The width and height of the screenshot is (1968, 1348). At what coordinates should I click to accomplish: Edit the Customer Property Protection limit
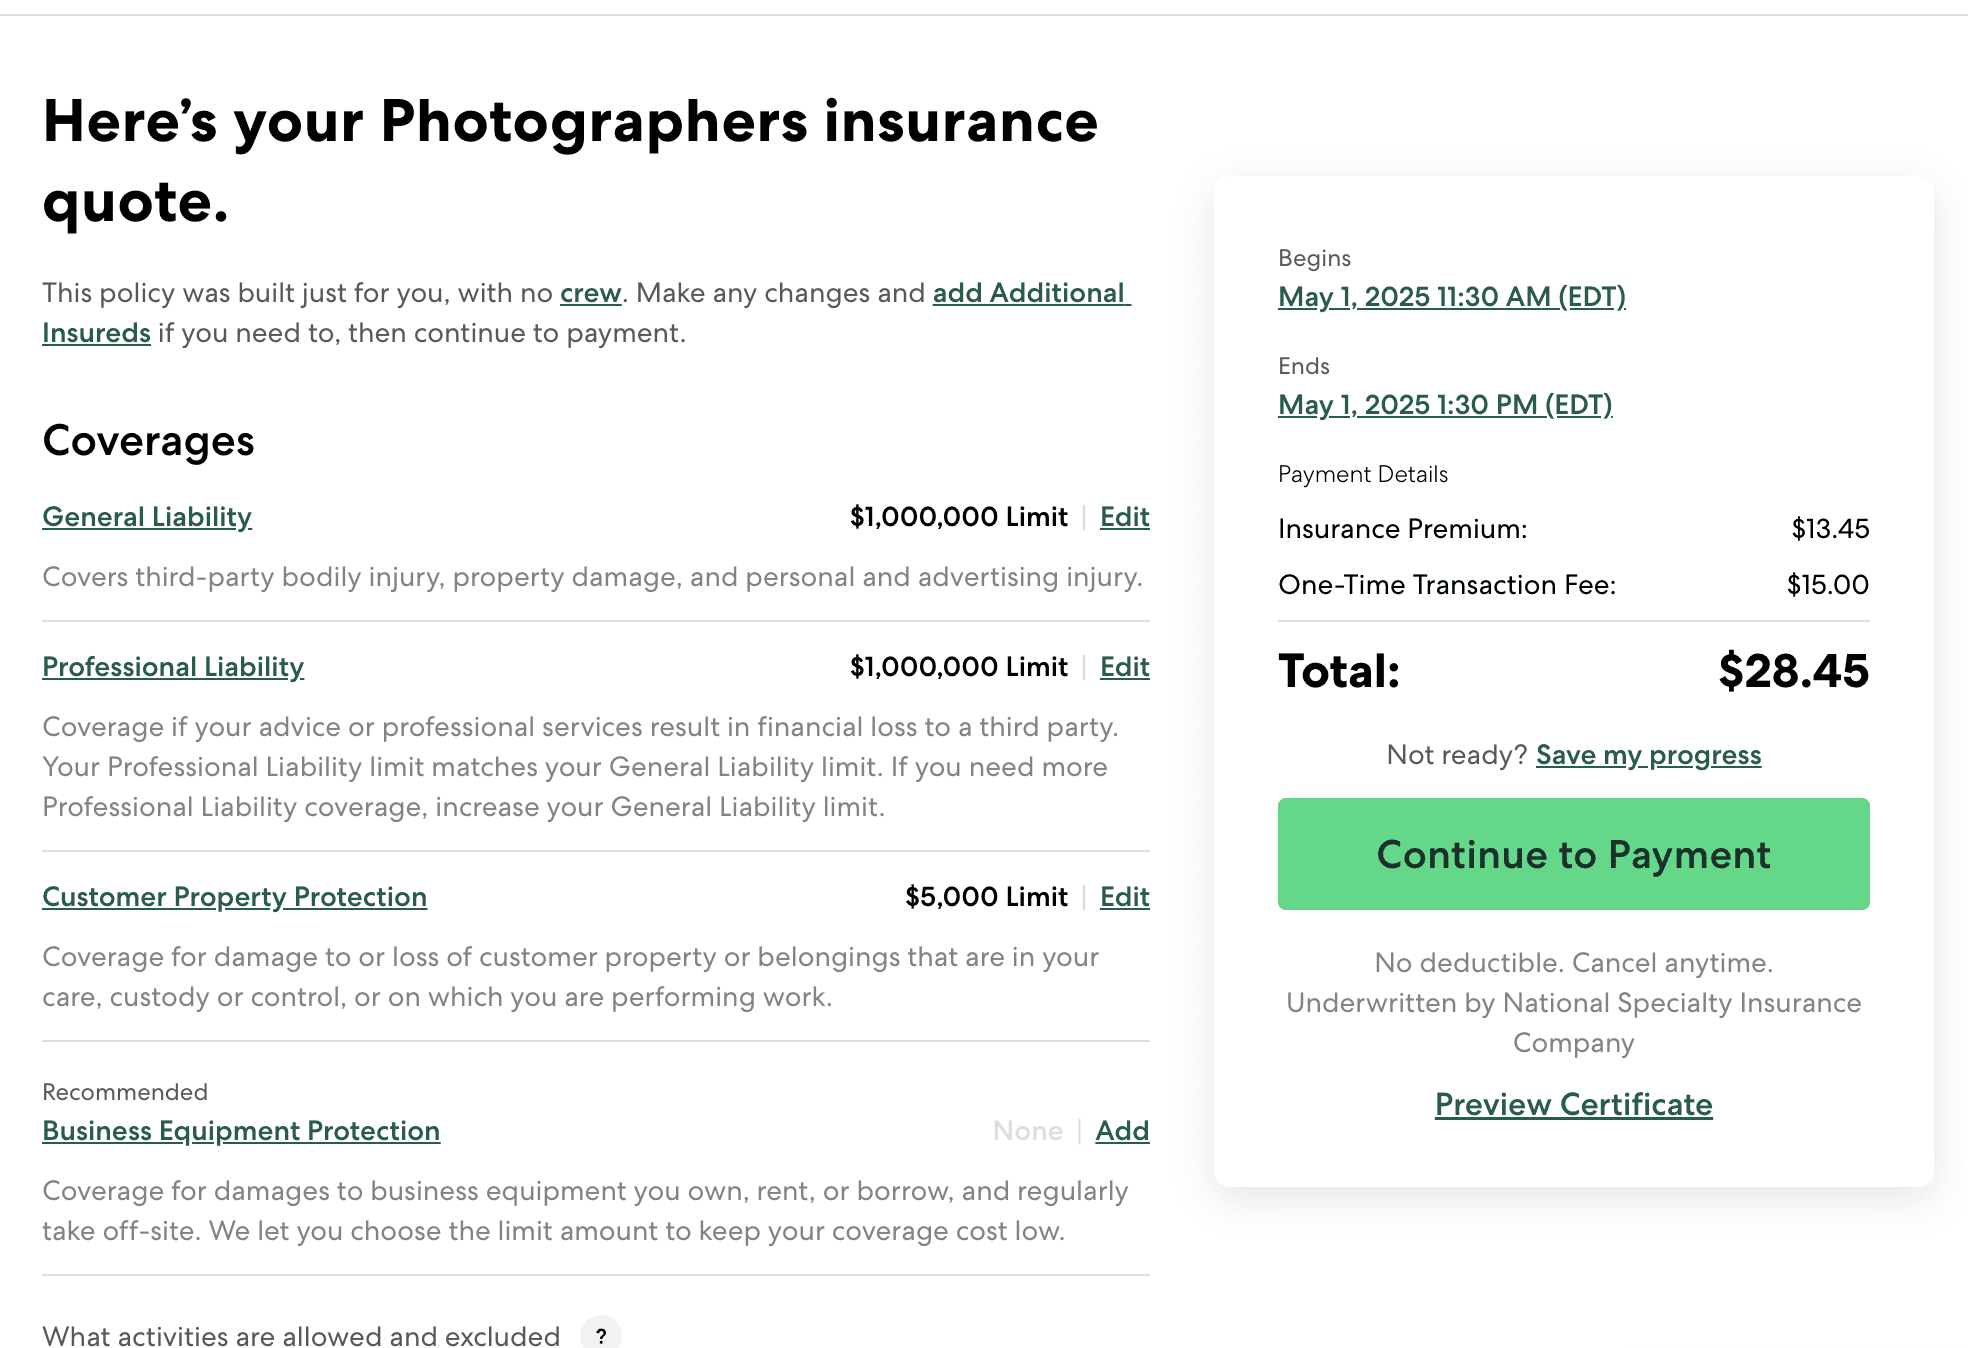point(1124,897)
